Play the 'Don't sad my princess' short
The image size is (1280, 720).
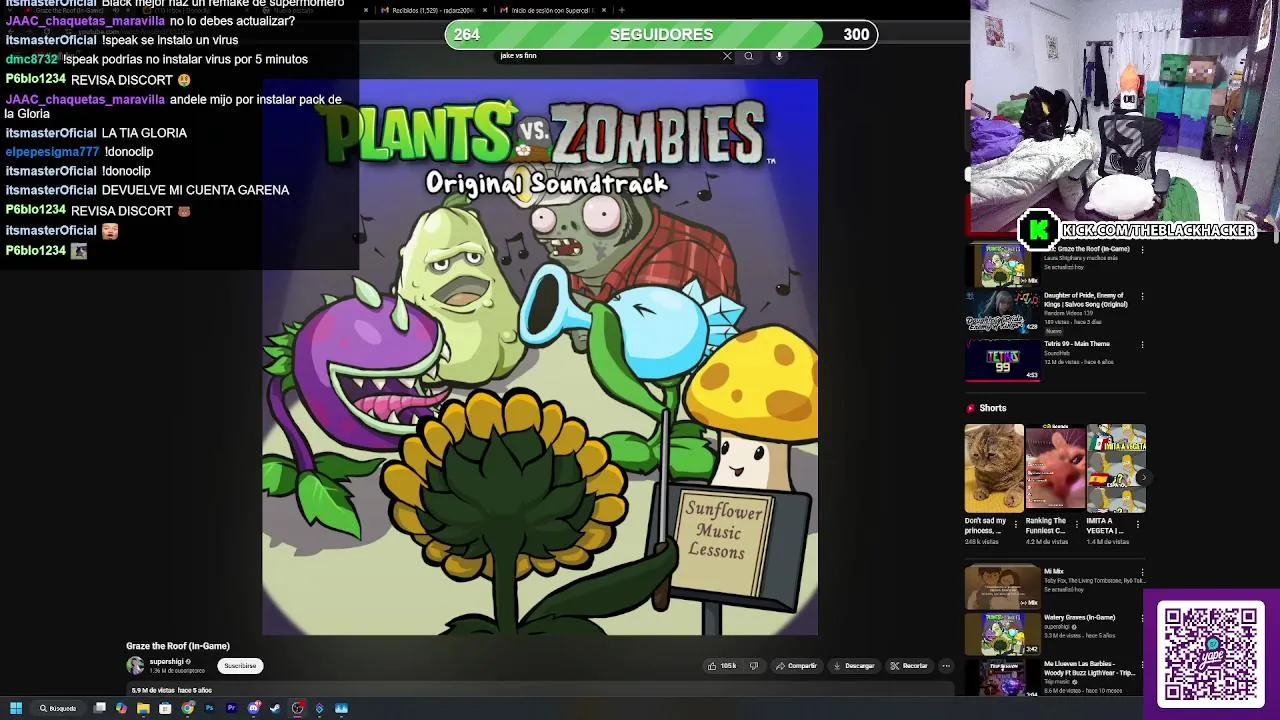click(x=994, y=468)
